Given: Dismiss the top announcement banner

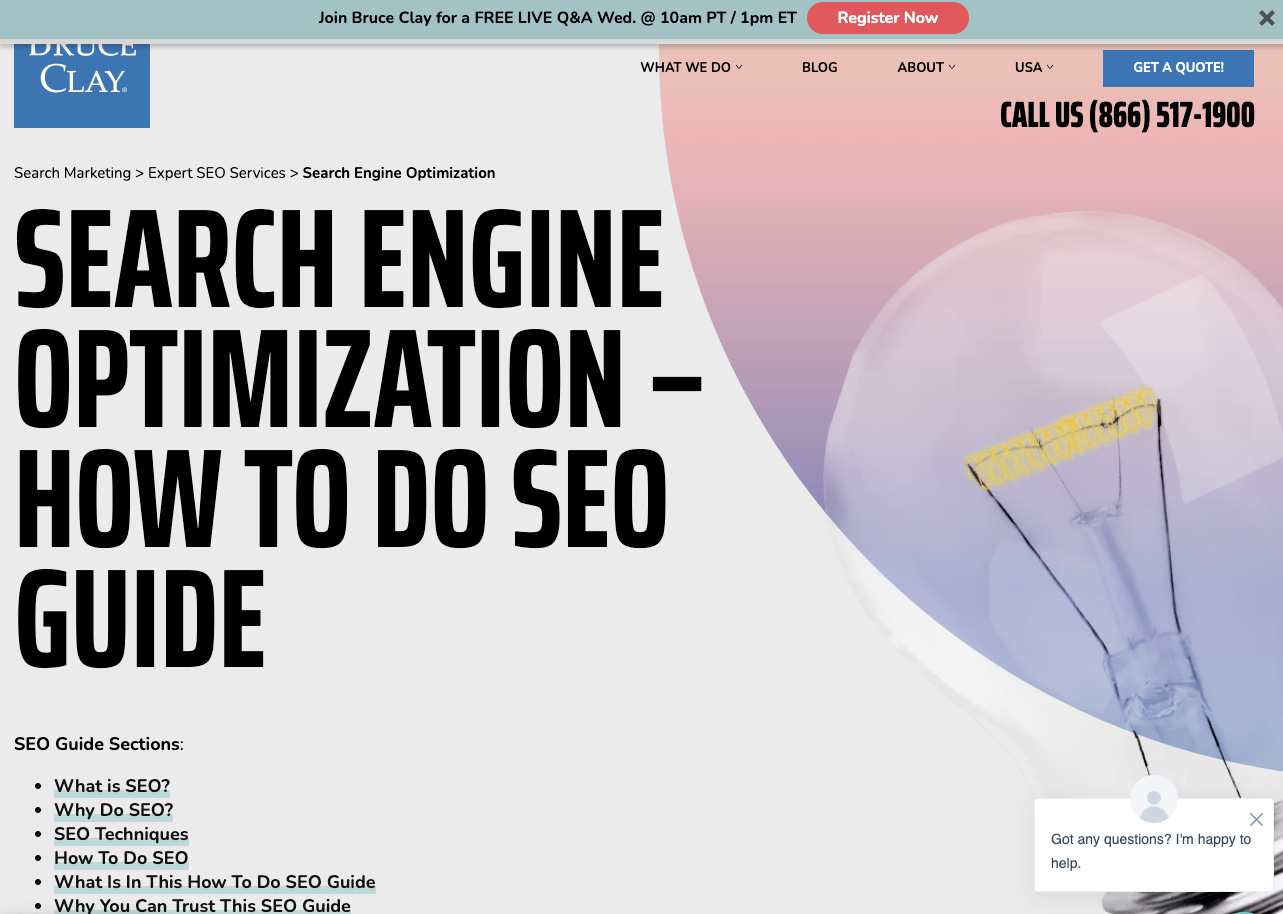Looking at the screenshot, I should pyautogui.click(x=1266, y=18).
